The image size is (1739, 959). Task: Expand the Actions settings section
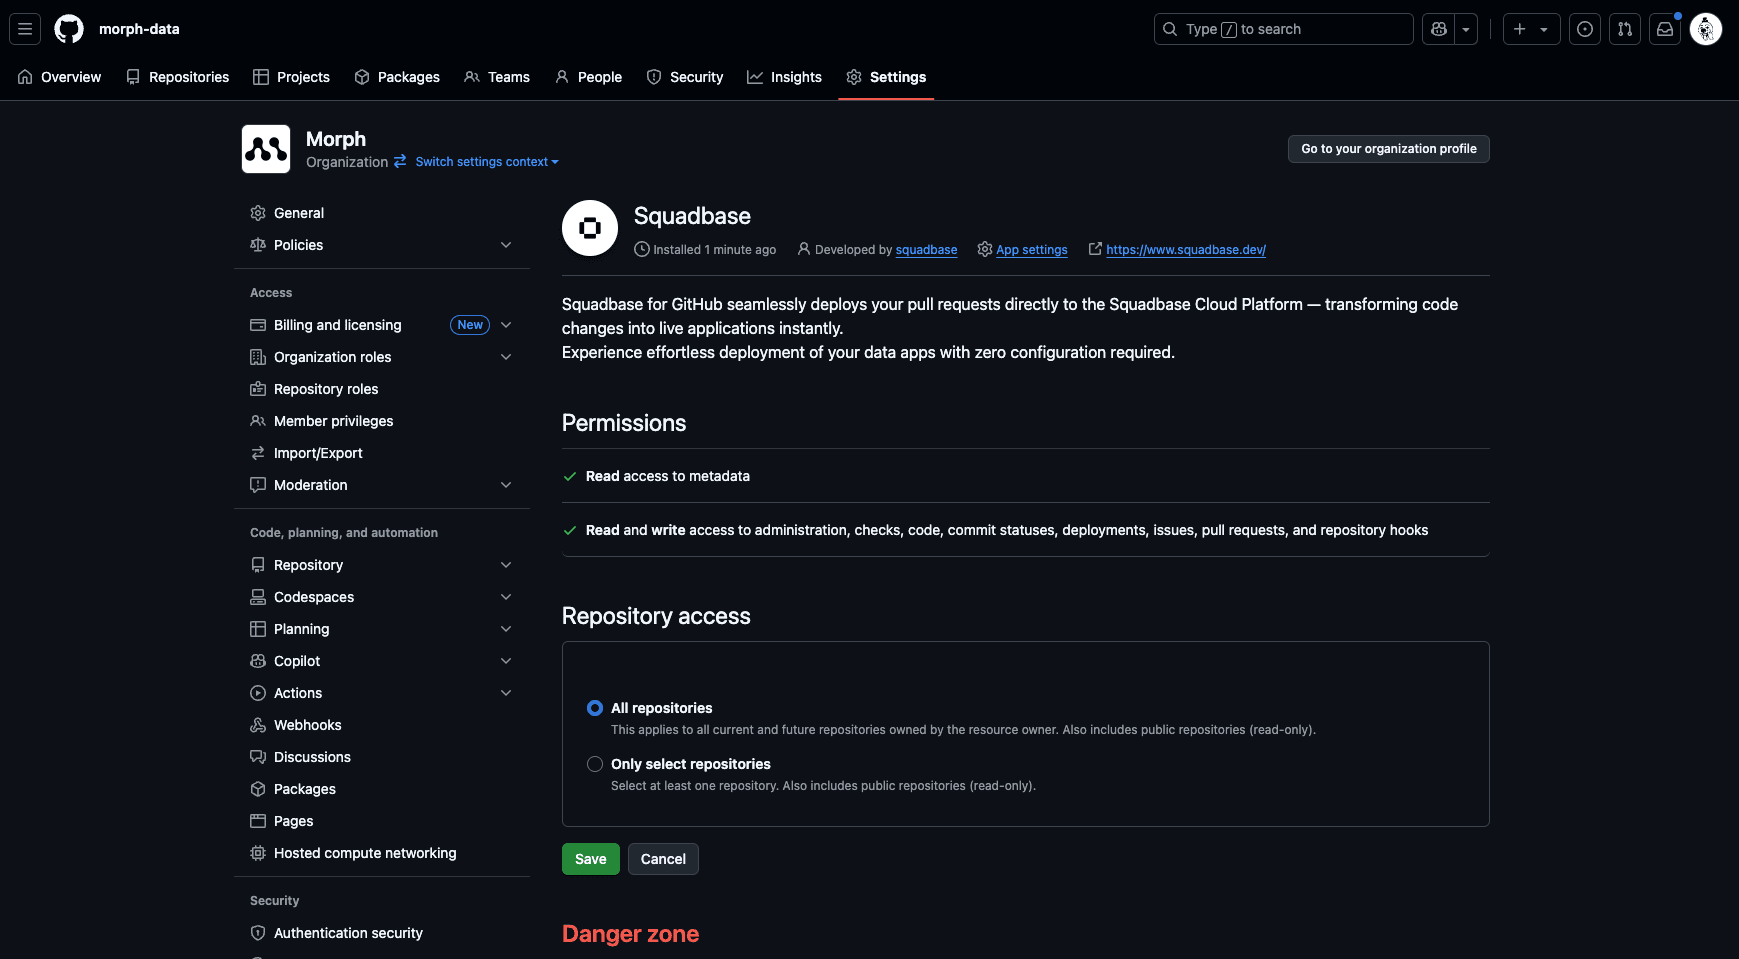coord(507,693)
